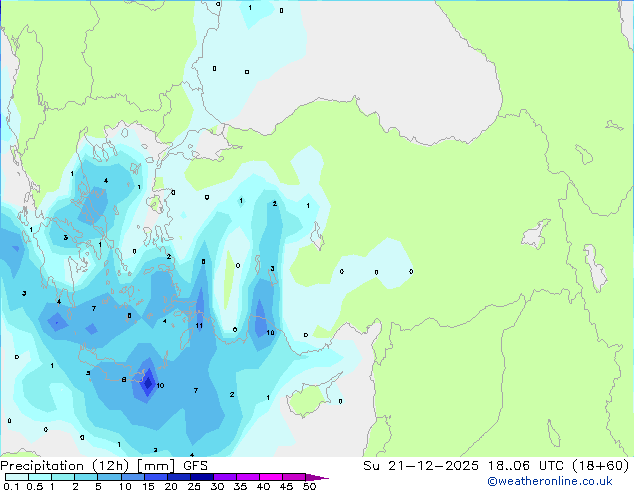Click the 30–35 mm purple legend swatch
The image size is (634, 490).
(x=225, y=477)
